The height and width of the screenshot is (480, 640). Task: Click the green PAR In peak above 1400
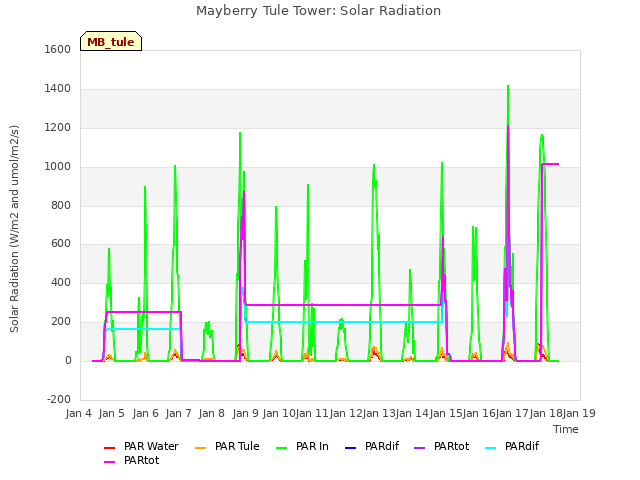pyautogui.click(x=508, y=88)
